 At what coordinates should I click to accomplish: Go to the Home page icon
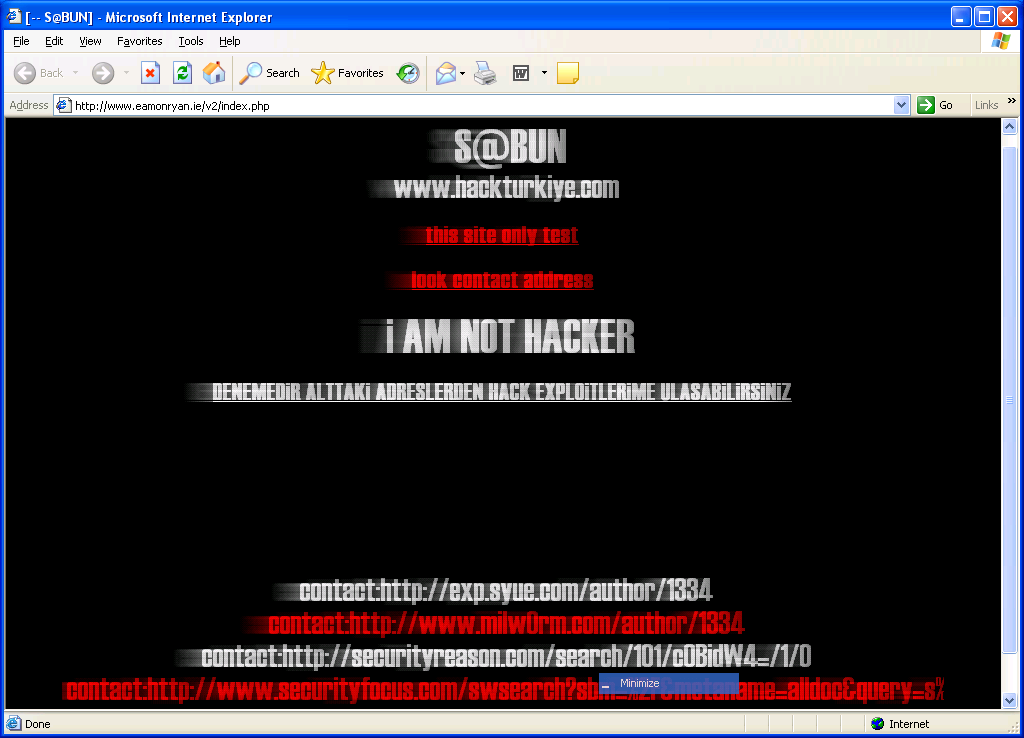[214, 73]
